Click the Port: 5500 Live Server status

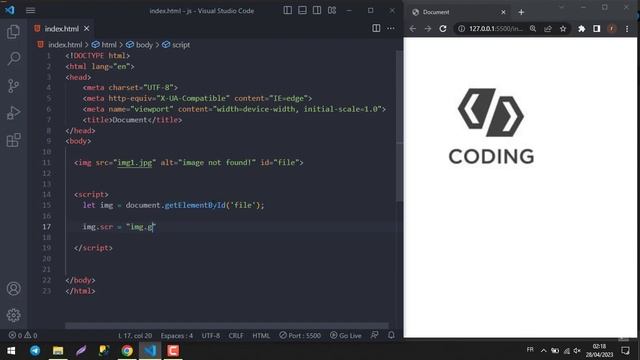pyautogui.click(x=300, y=336)
